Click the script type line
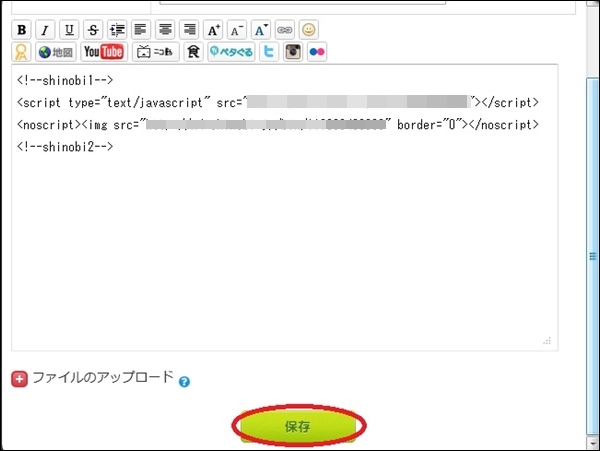Screen dimensions: 600x451 278,103
